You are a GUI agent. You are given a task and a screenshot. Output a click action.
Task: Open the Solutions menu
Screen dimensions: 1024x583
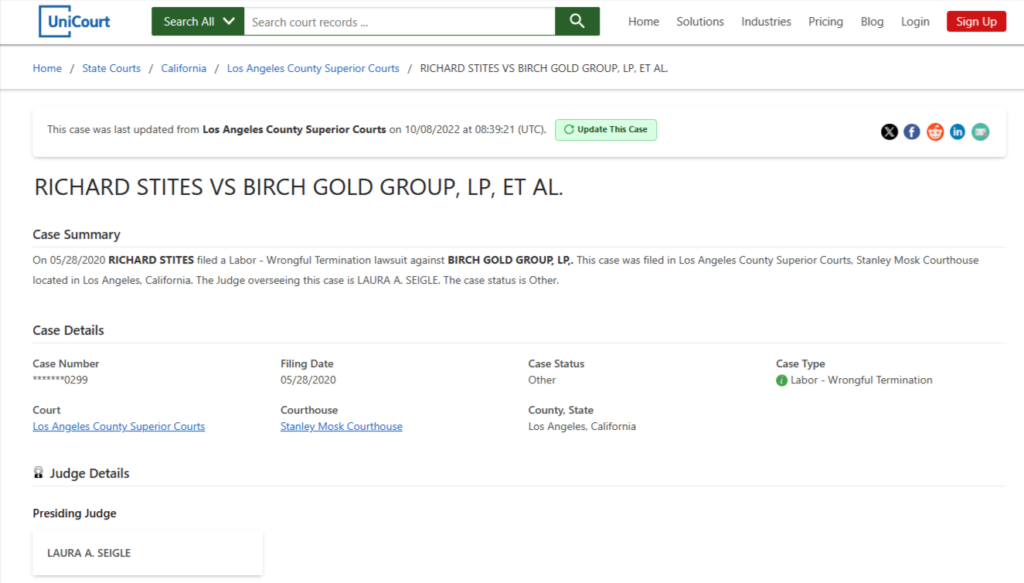click(x=700, y=22)
